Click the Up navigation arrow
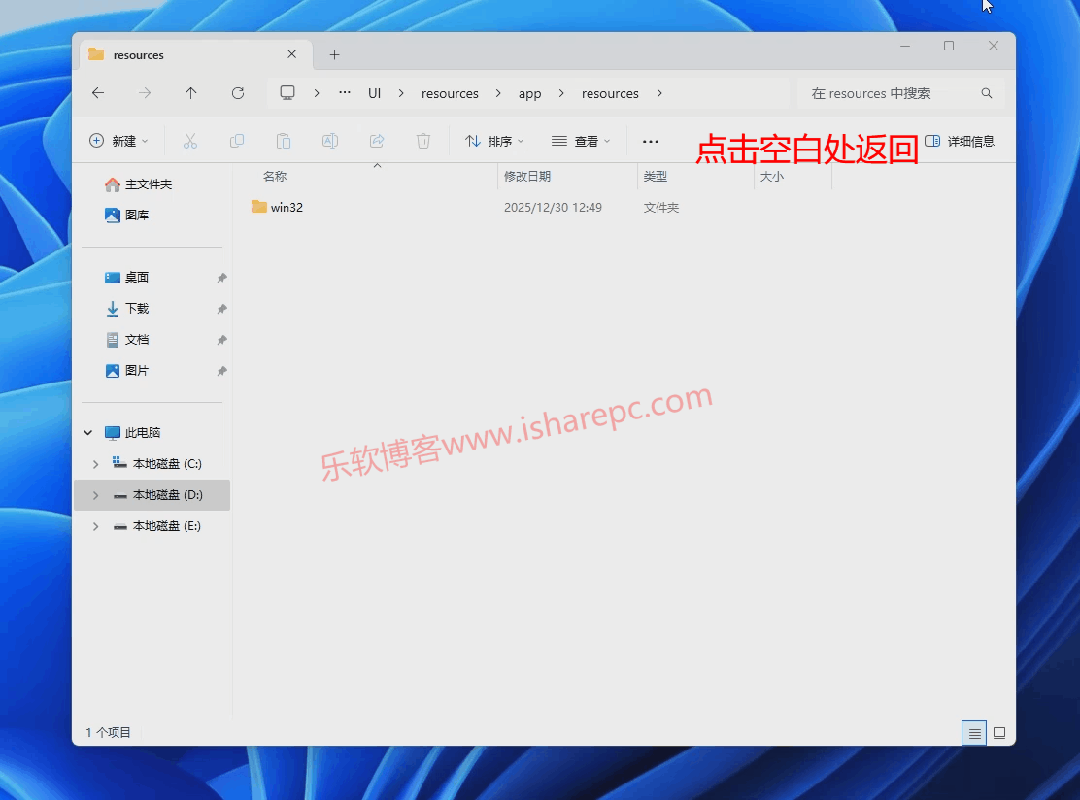 click(x=191, y=92)
